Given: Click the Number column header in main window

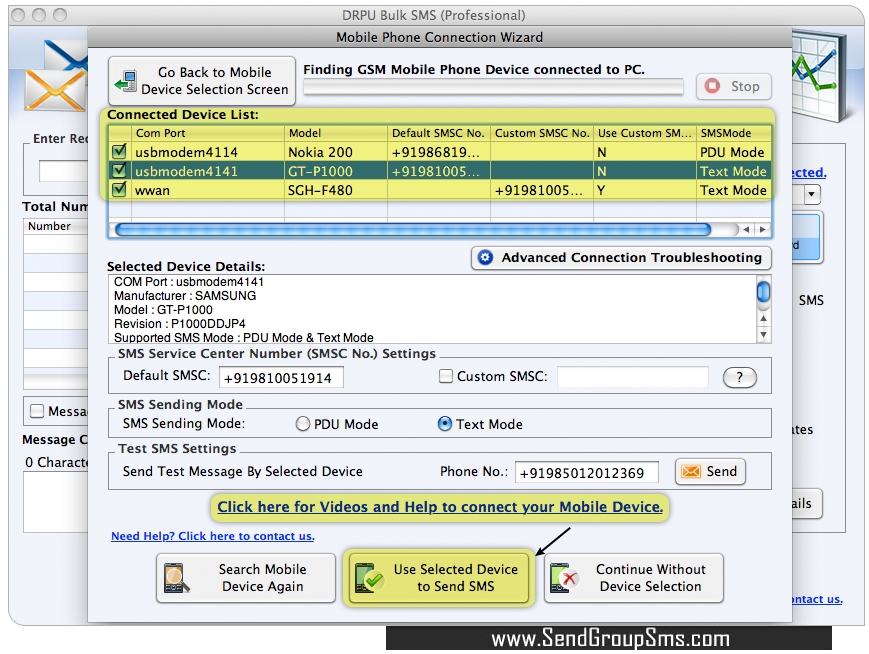Looking at the screenshot, I should click(x=55, y=226).
